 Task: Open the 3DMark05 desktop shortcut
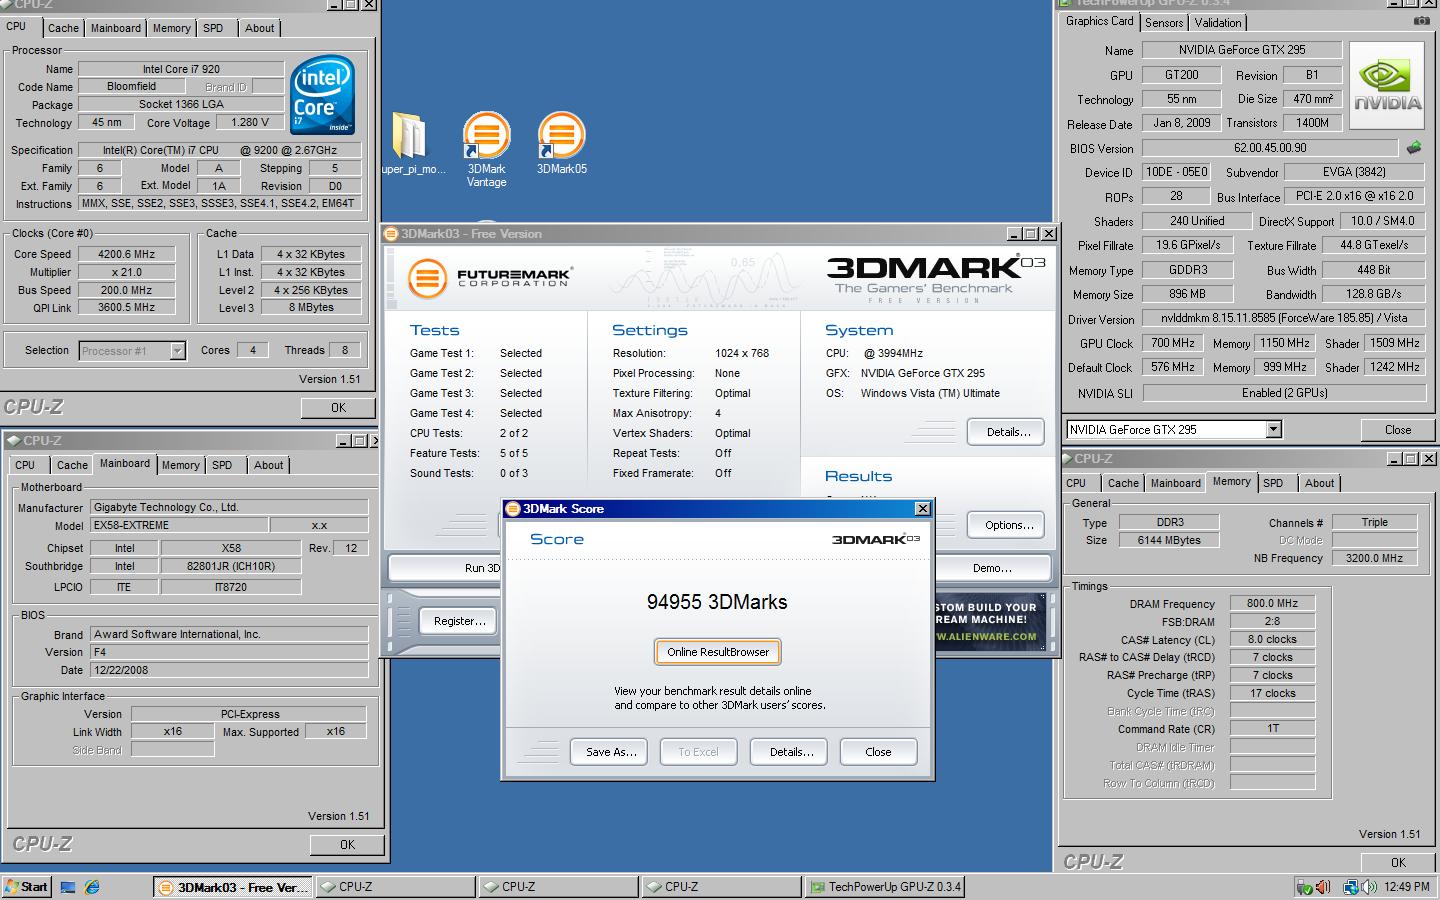tap(561, 143)
